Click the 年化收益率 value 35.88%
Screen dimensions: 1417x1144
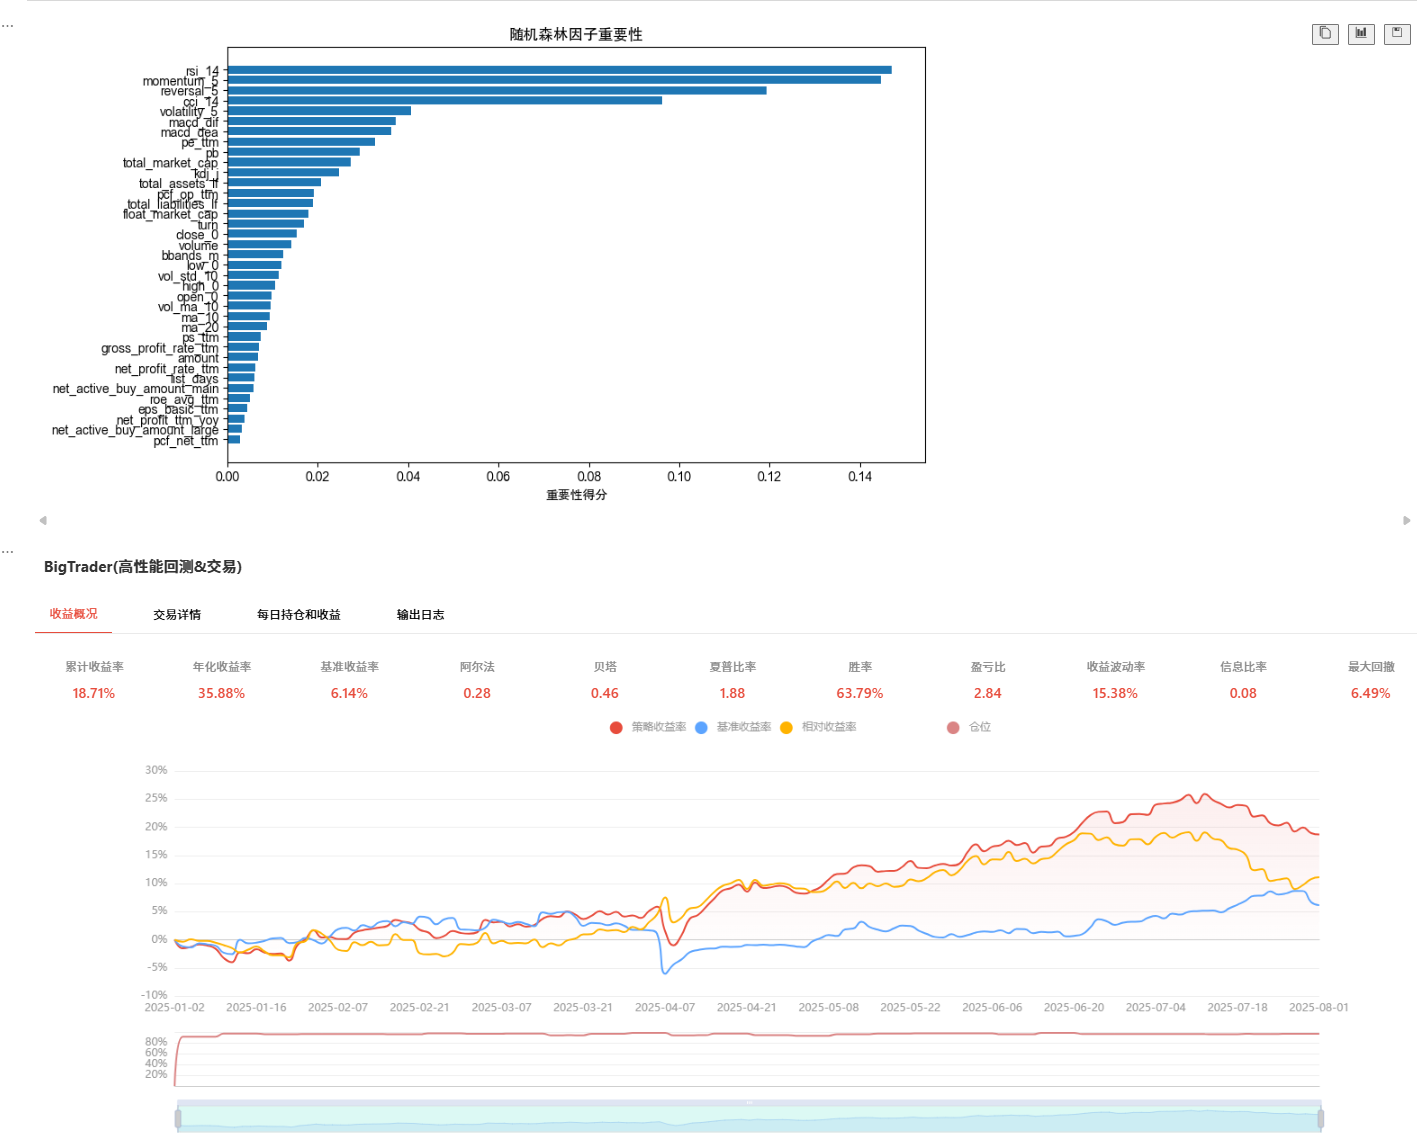[x=221, y=693]
